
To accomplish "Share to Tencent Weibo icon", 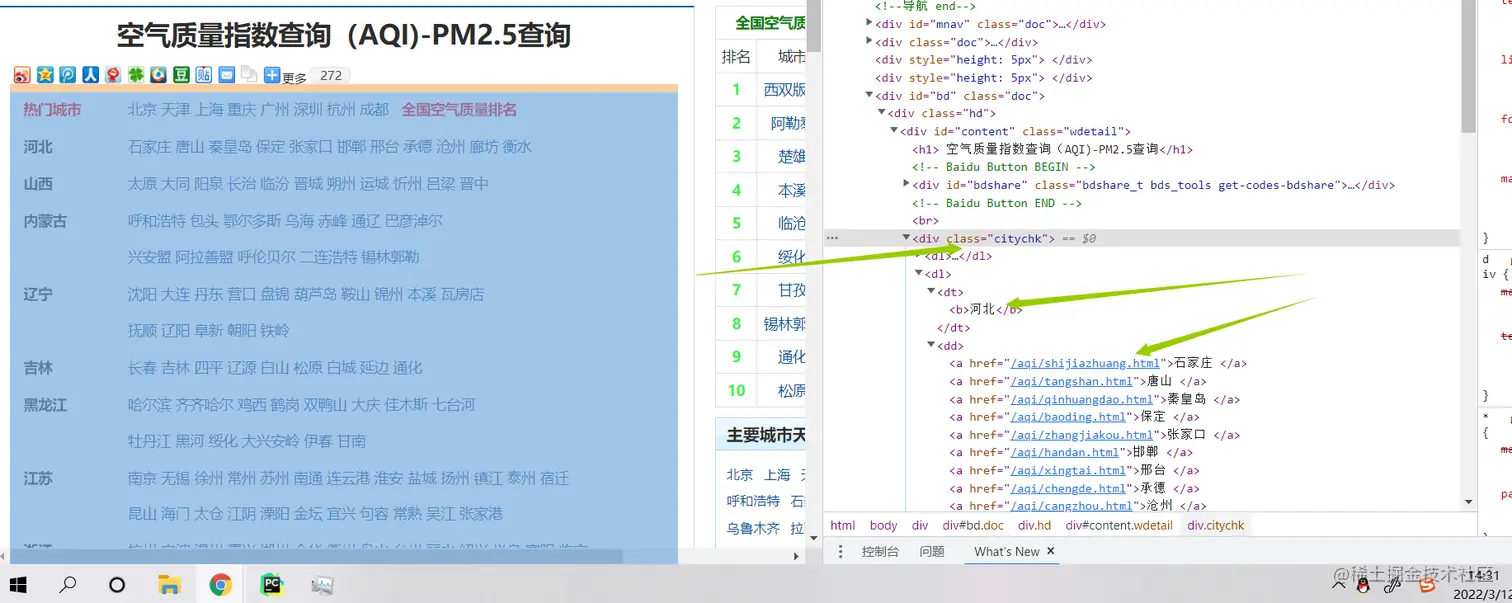I will [x=68, y=75].
